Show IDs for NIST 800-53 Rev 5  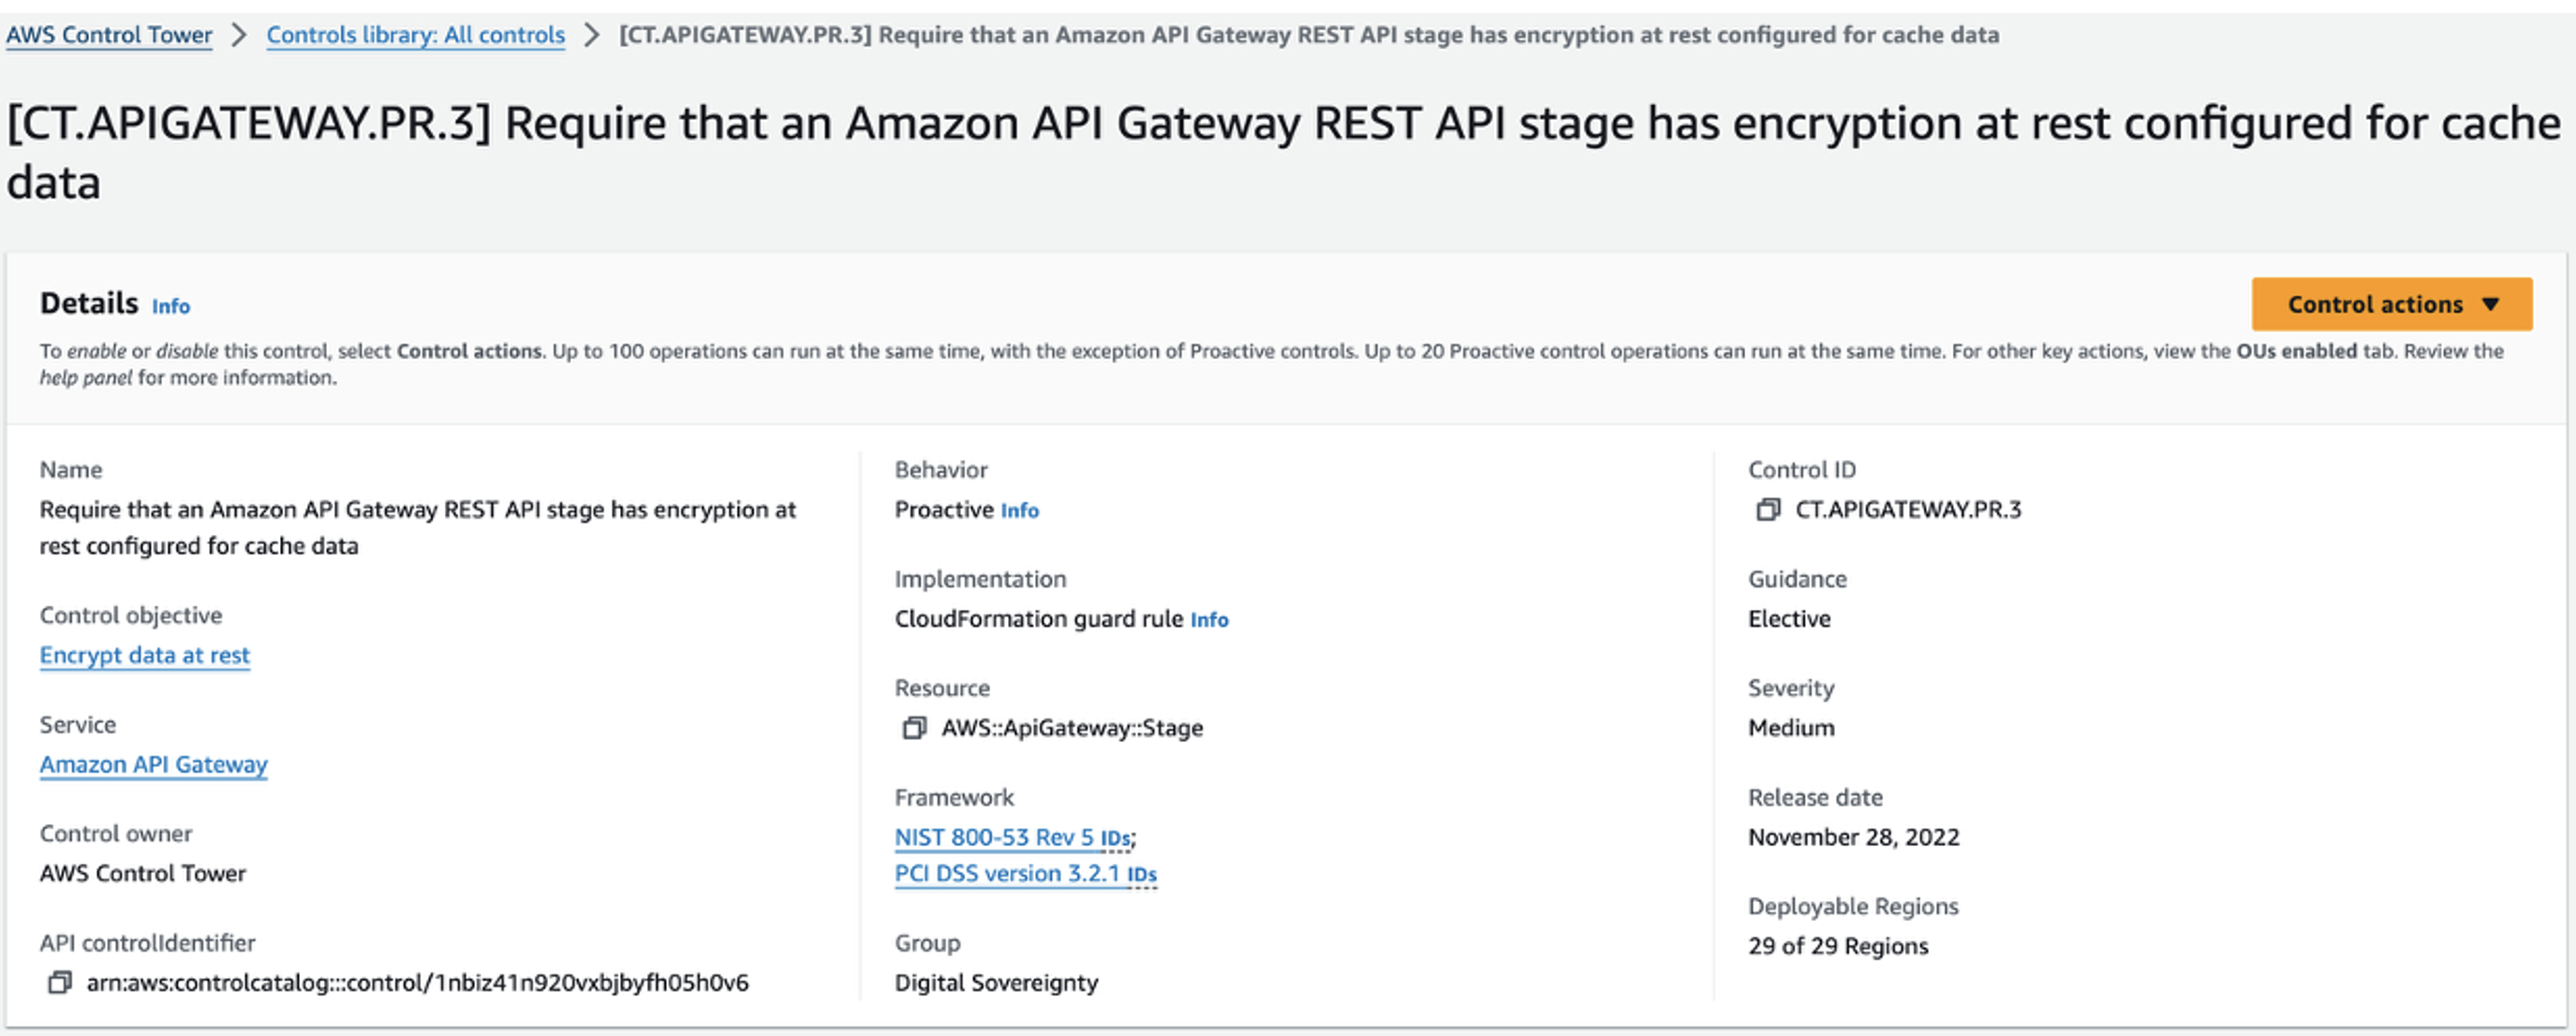click(x=1114, y=839)
